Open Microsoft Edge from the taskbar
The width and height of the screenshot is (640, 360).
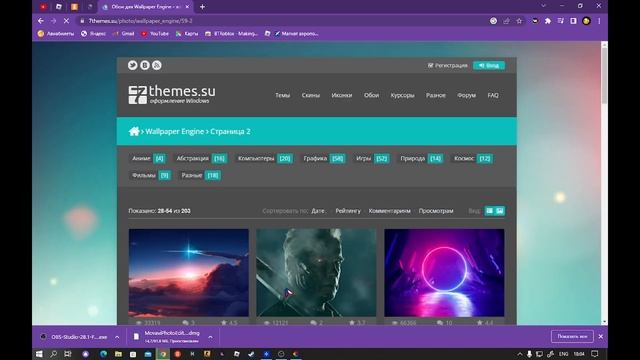103,354
